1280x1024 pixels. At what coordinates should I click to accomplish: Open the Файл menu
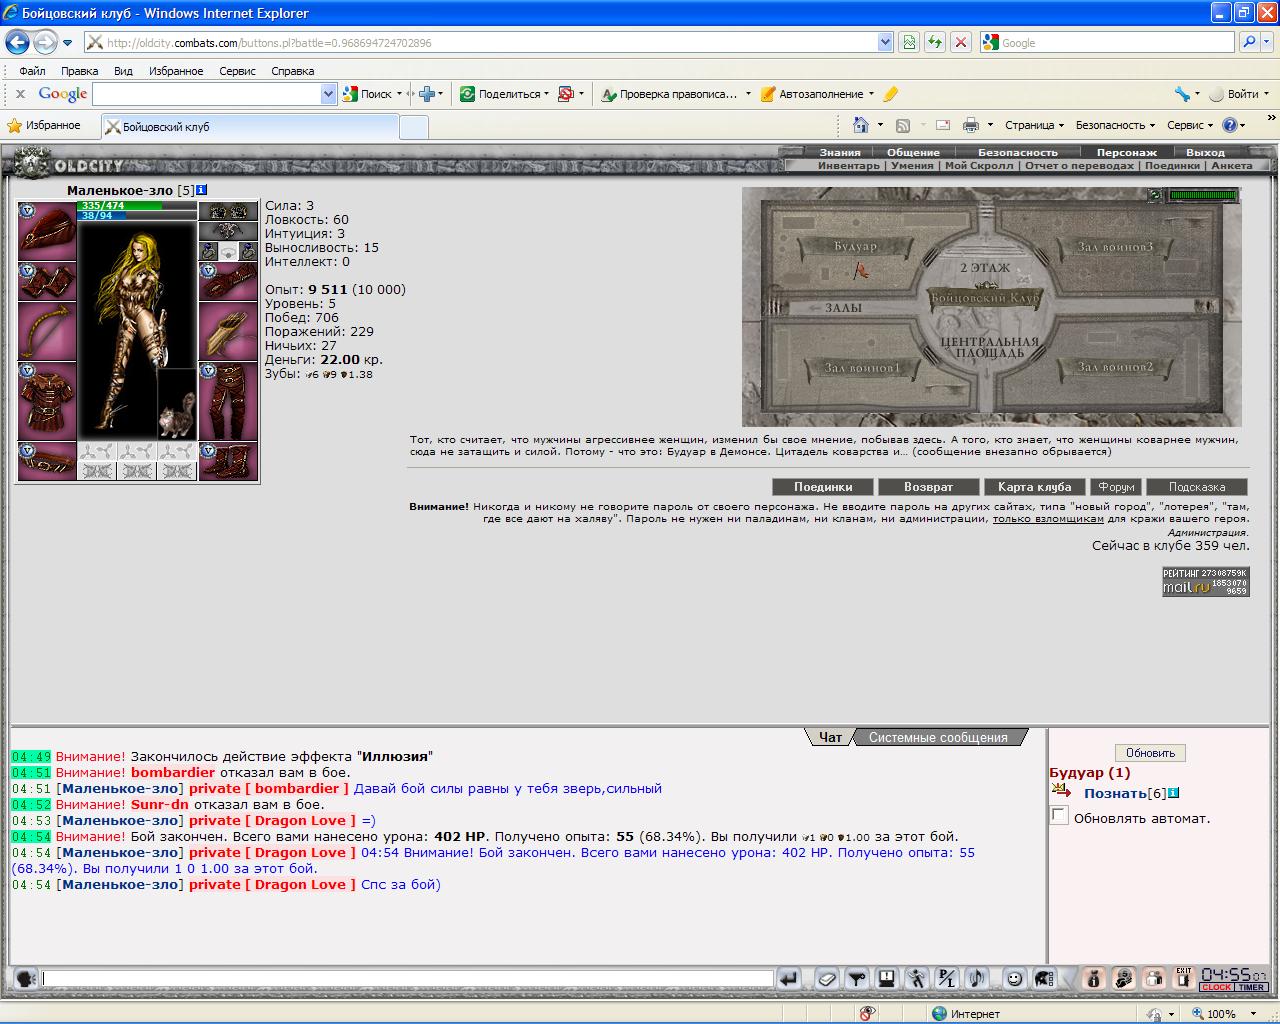(32, 71)
